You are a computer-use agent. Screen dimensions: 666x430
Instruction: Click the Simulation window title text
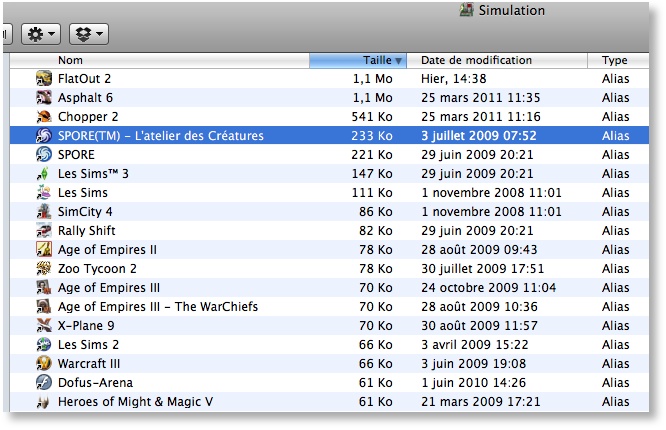pyautogui.click(x=511, y=10)
